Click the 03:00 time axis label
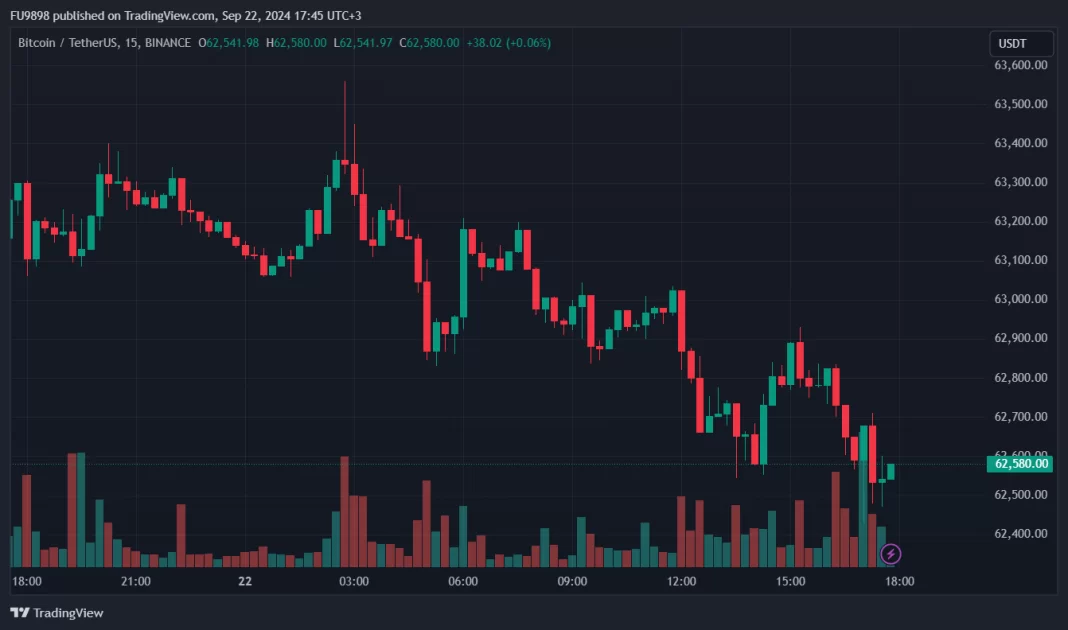Image resolution: width=1068 pixels, height=630 pixels. [x=354, y=581]
